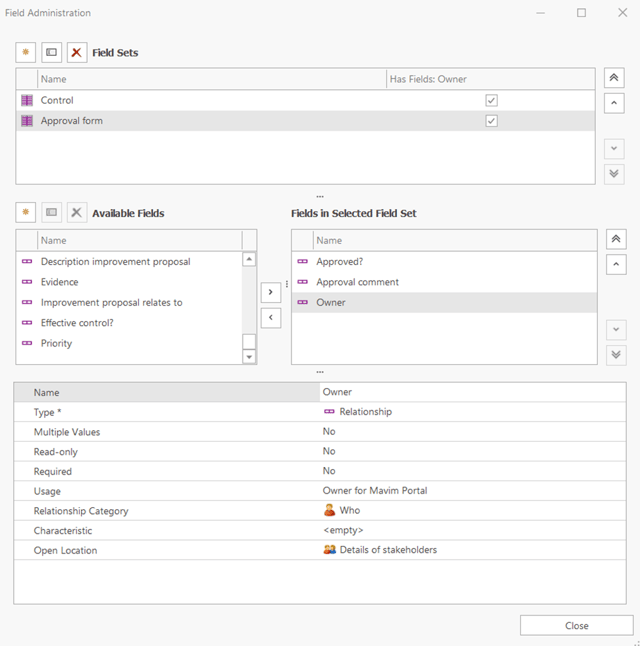Toggle Has Fields Owner checkbox for Control

tap(491, 101)
